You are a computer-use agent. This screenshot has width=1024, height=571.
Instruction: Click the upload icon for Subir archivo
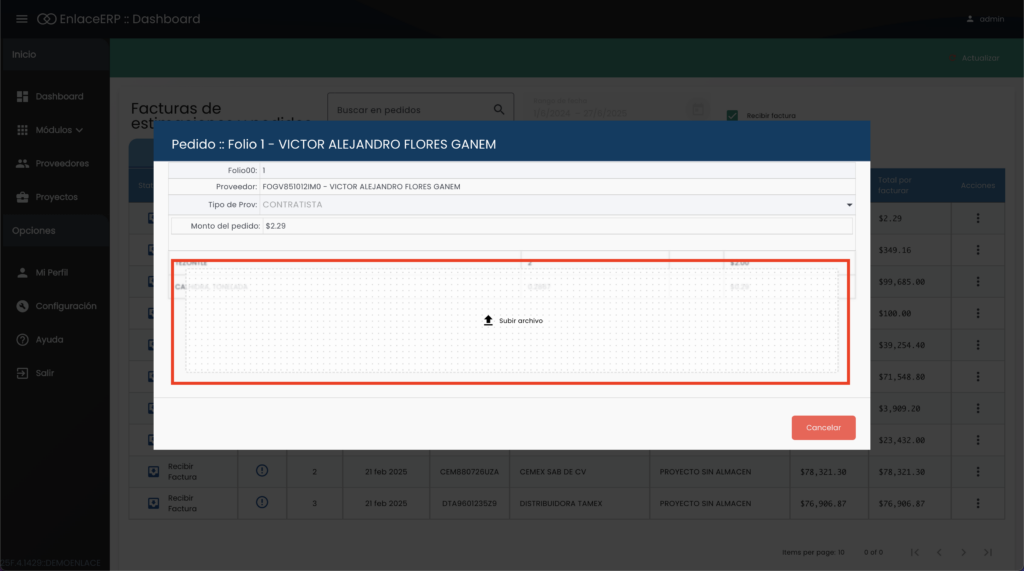tap(488, 321)
